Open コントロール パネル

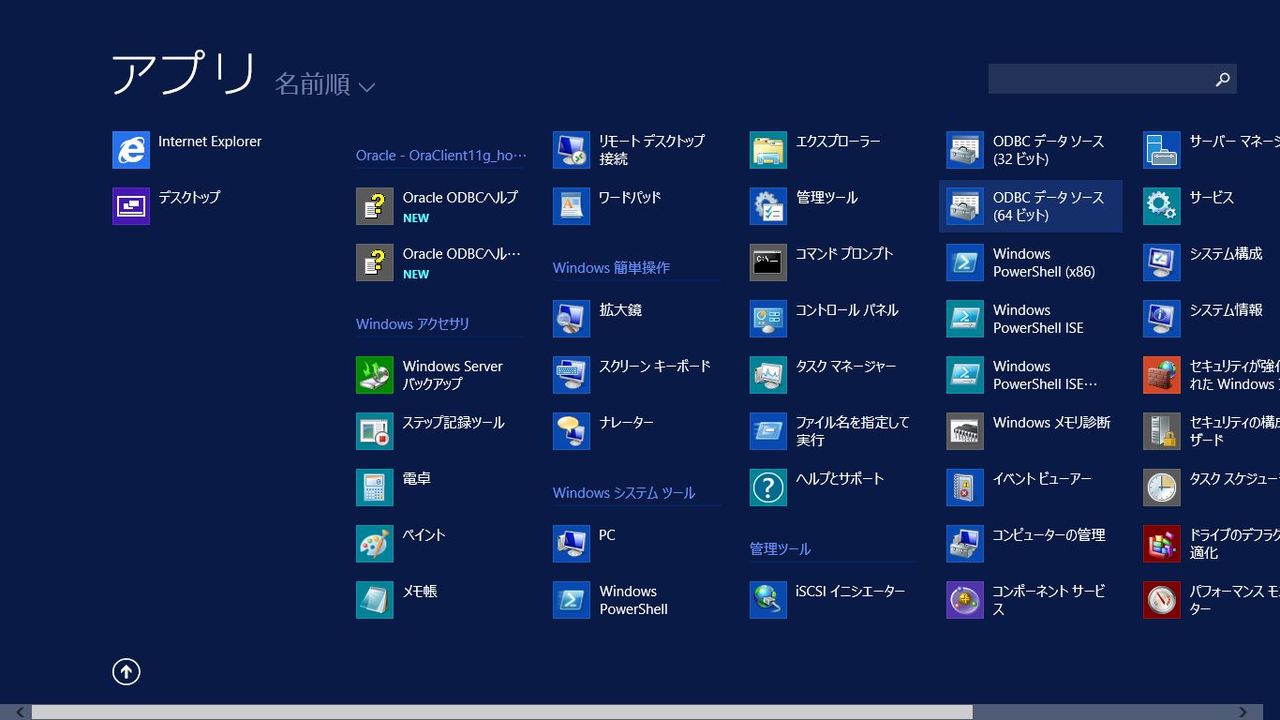pos(825,319)
